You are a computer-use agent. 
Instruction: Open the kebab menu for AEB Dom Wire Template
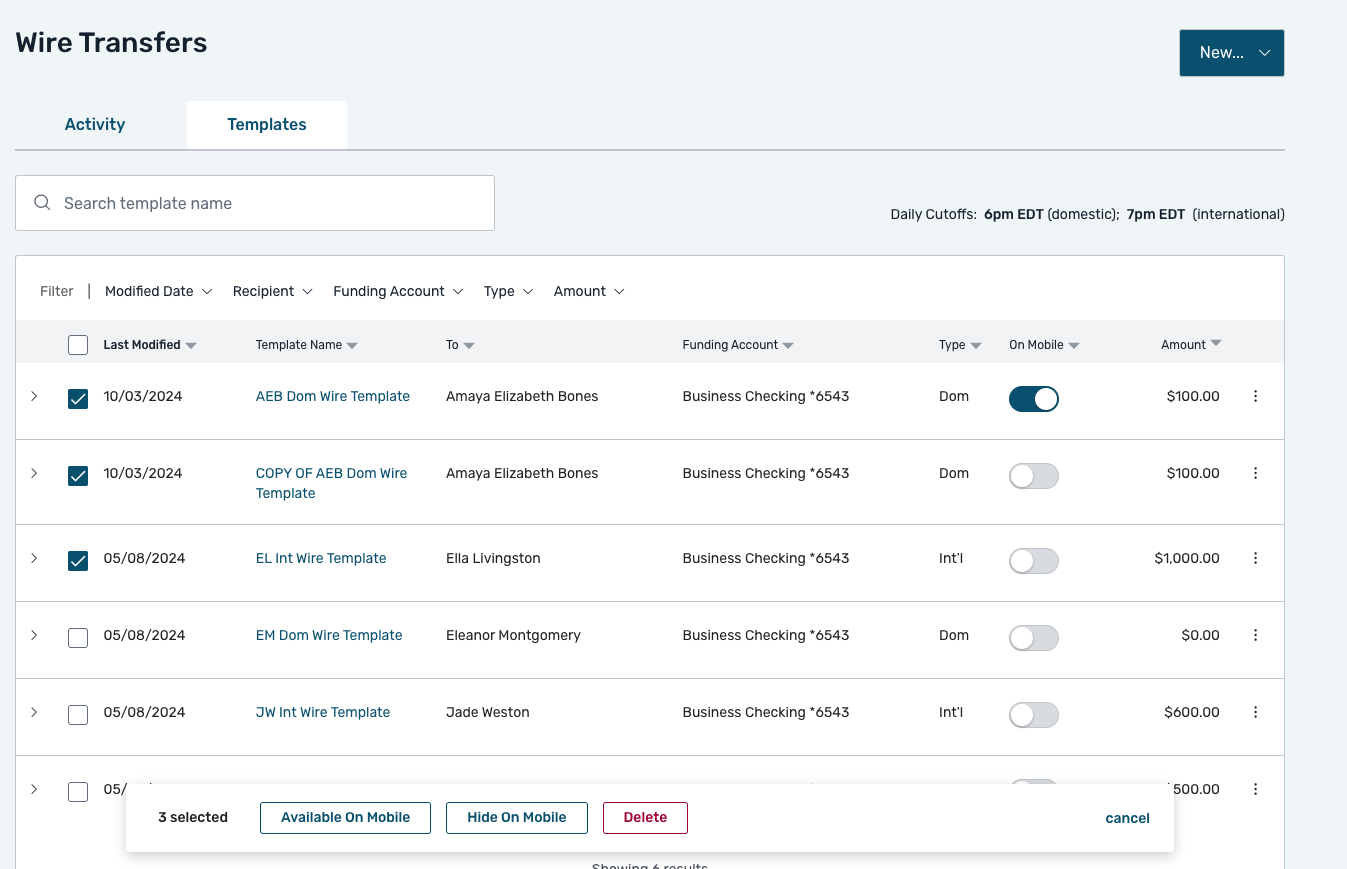click(1255, 397)
